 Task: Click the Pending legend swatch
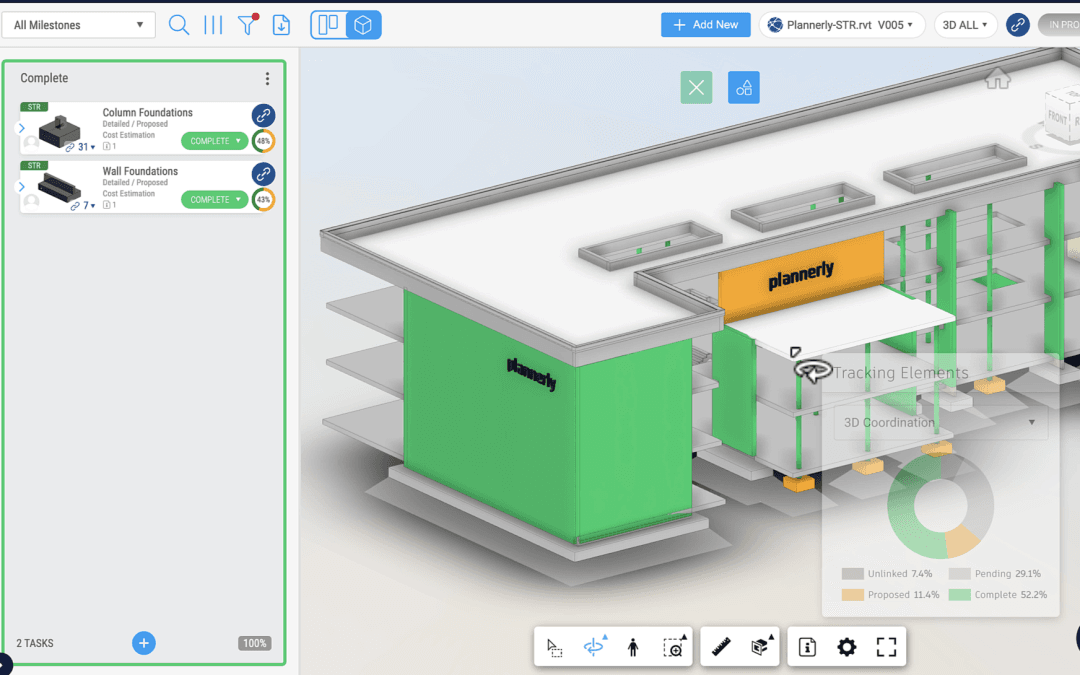coord(959,574)
